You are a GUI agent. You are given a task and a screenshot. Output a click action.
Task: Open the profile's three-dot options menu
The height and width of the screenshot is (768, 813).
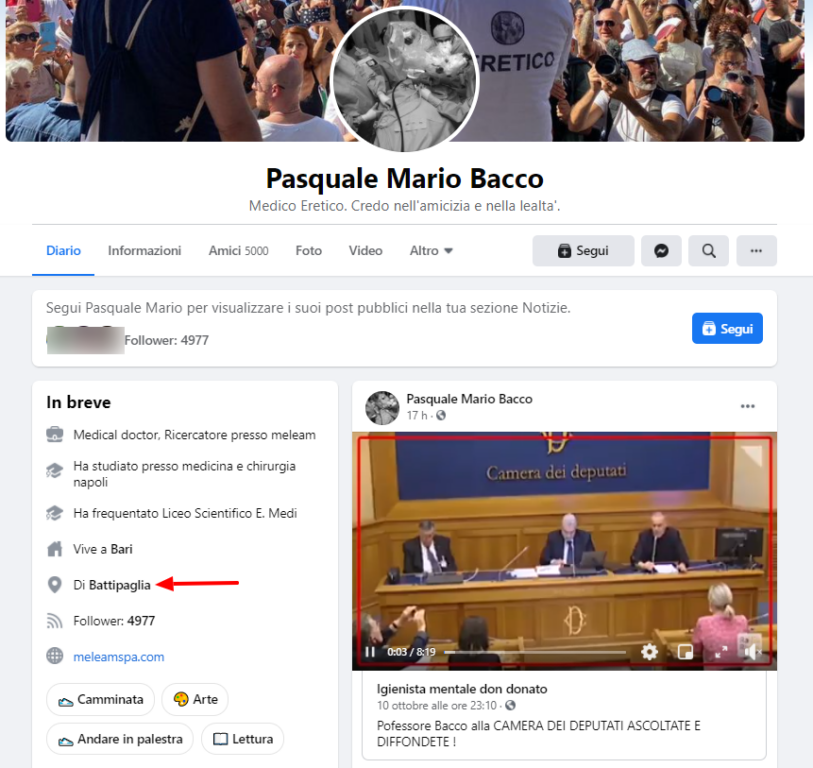(x=756, y=251)
